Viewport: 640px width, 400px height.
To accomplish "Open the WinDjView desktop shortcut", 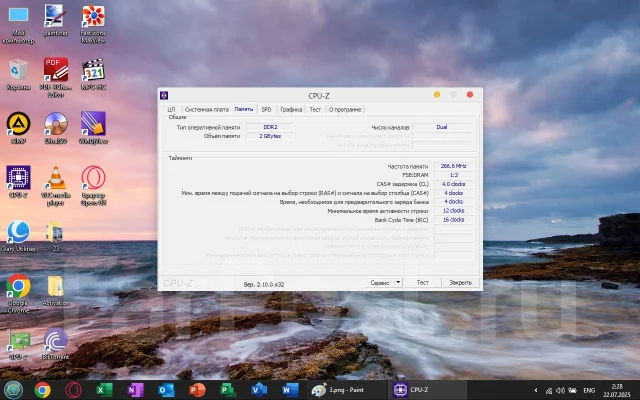I will click(x=93, y=128).
